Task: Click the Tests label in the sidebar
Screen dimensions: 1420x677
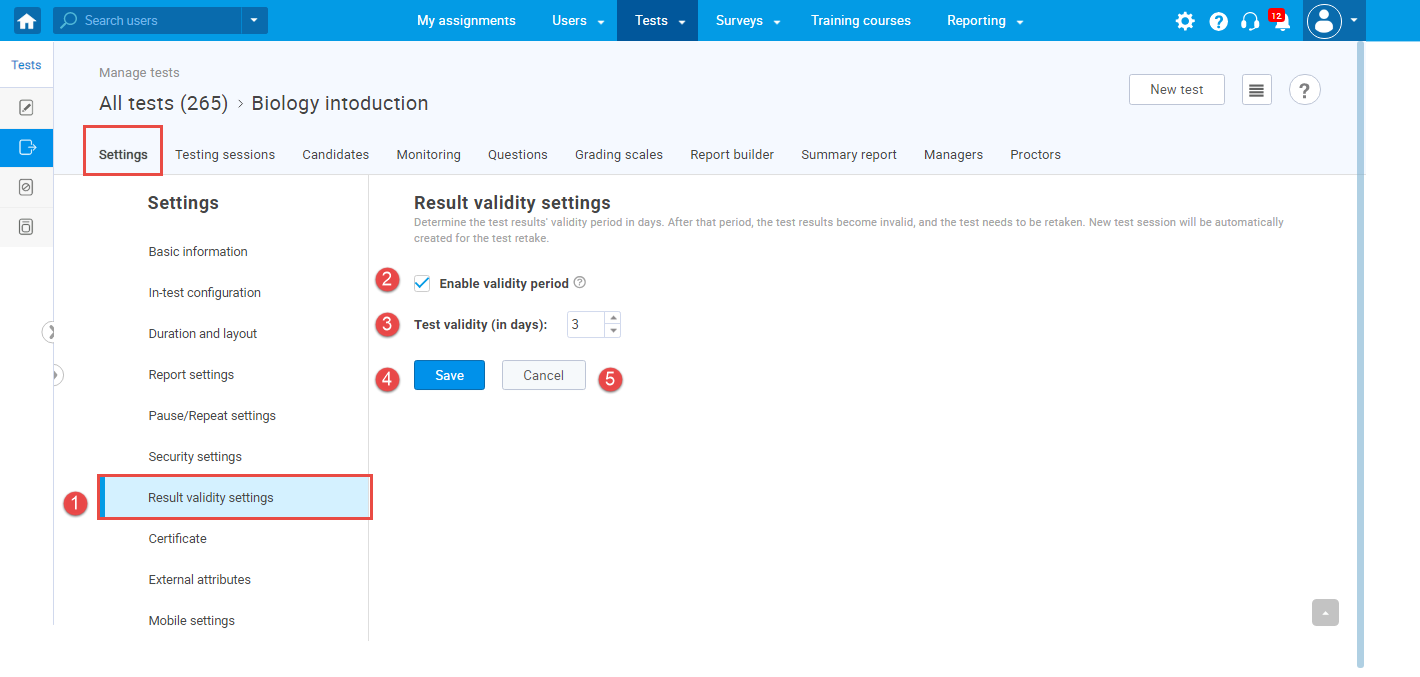Action: pyautogui.click(x=27, y=65)
